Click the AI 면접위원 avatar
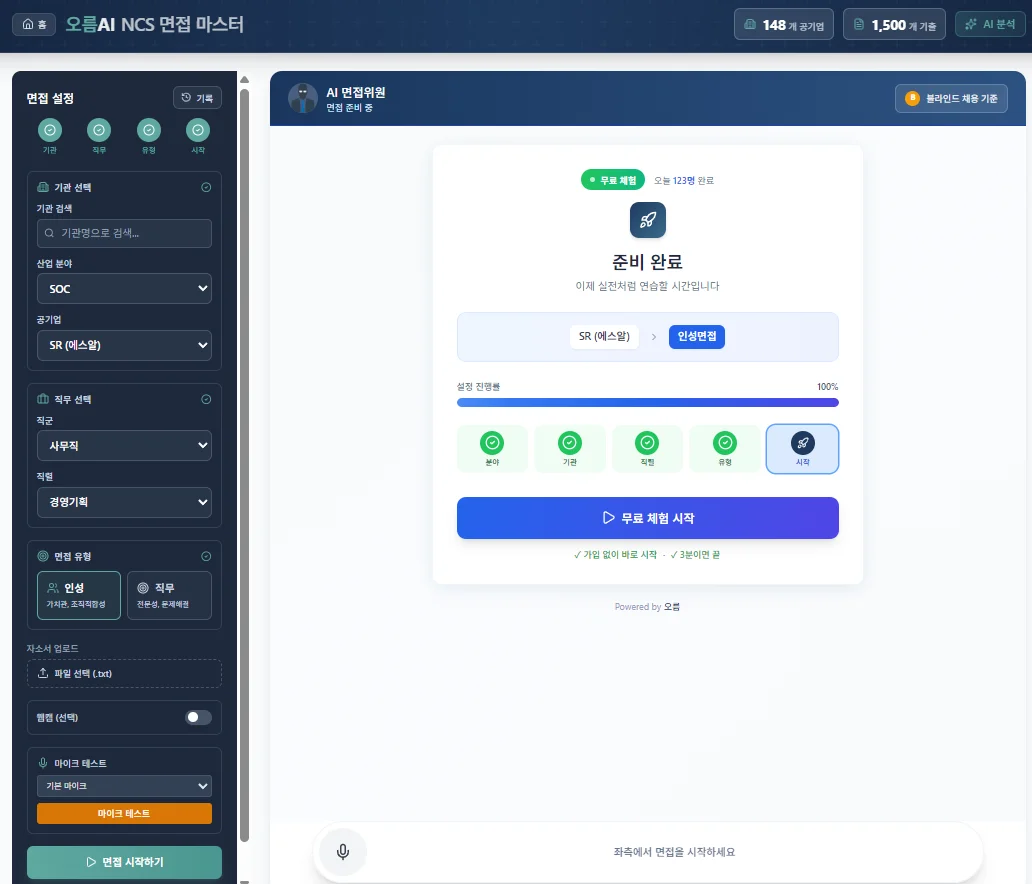1032x884 pixels. 303,98
